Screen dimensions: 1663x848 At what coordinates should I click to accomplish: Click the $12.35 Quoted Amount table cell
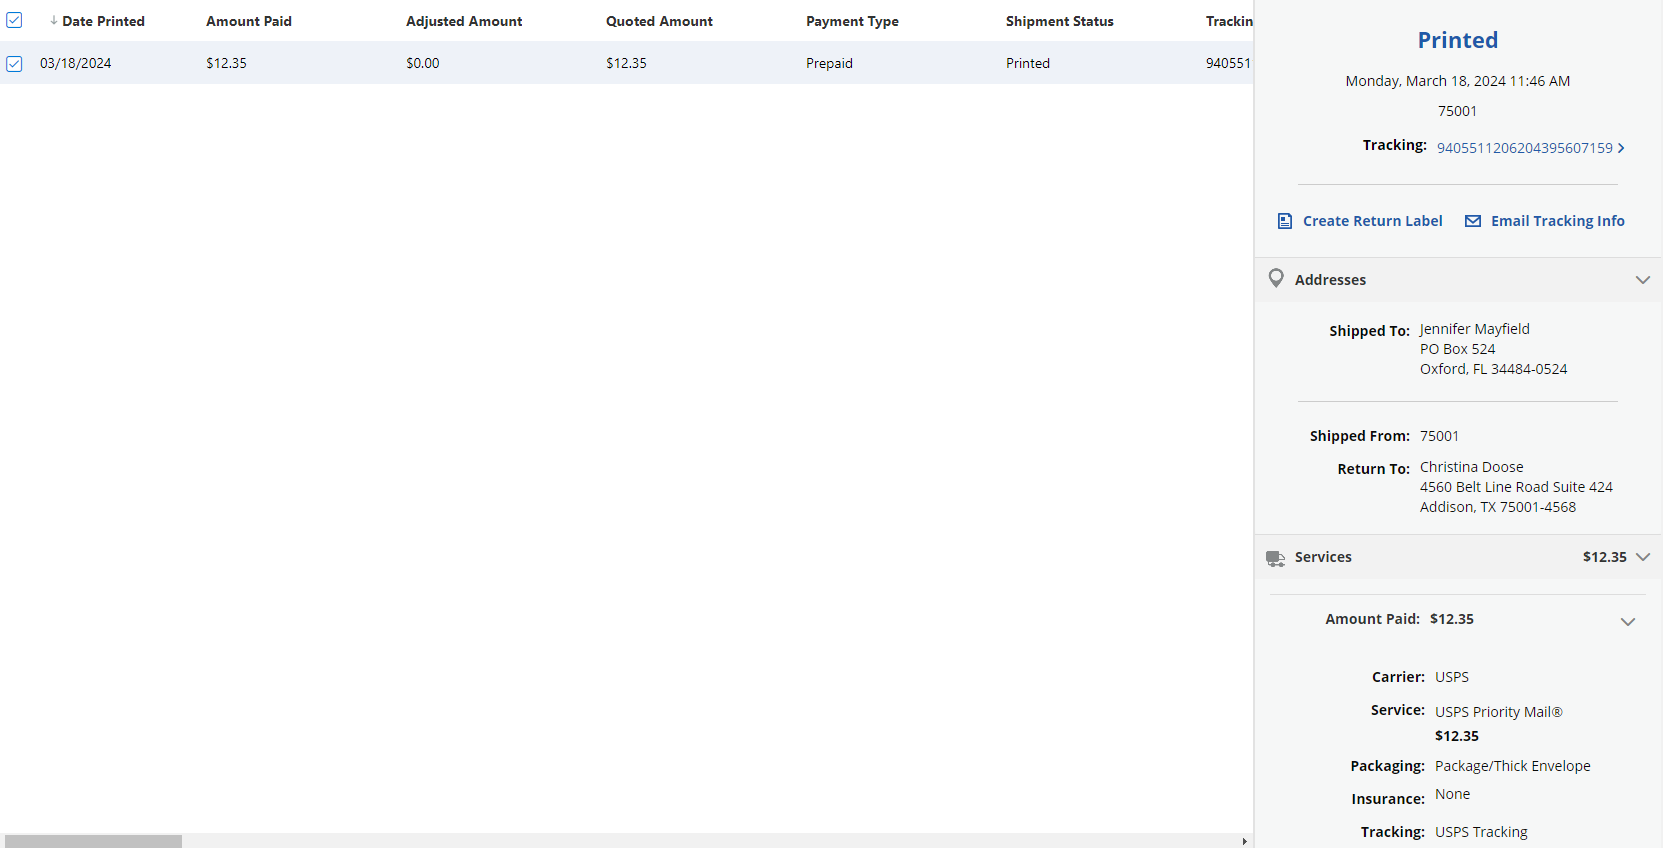626,63
